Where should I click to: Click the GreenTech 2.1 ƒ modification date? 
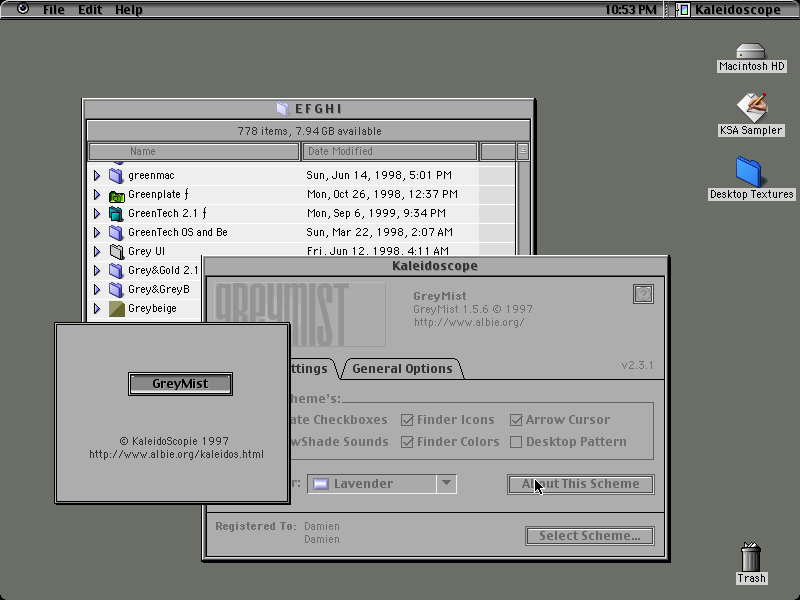coord(376,213)
